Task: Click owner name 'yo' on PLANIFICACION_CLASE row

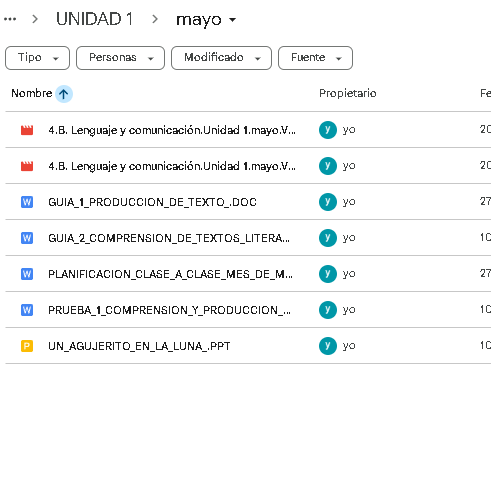Action: [349, 274]
